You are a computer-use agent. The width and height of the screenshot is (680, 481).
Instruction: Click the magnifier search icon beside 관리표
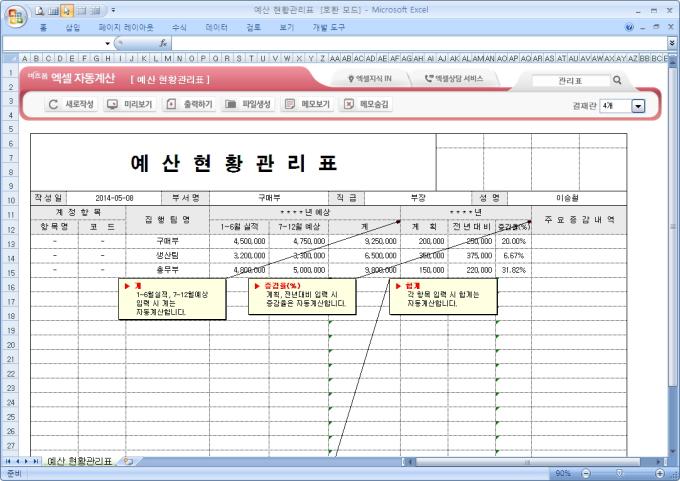617,80
